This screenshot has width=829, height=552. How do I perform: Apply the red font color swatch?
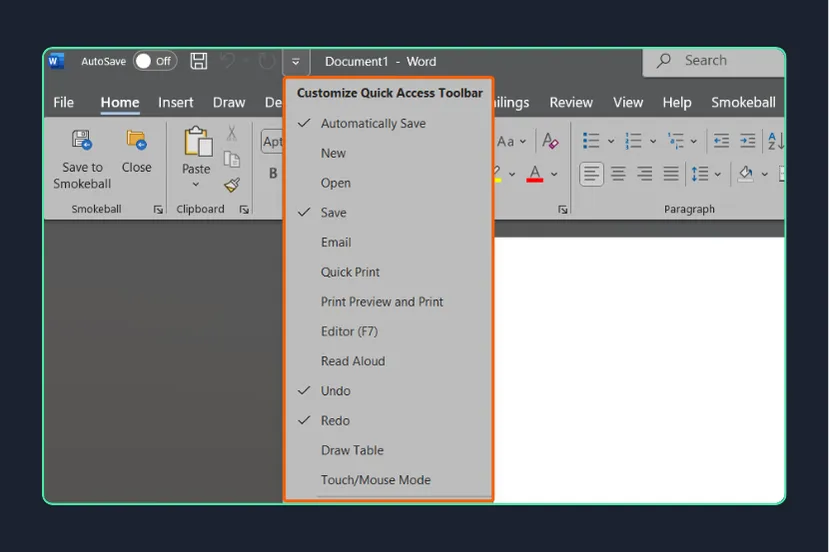coord(535,174)
